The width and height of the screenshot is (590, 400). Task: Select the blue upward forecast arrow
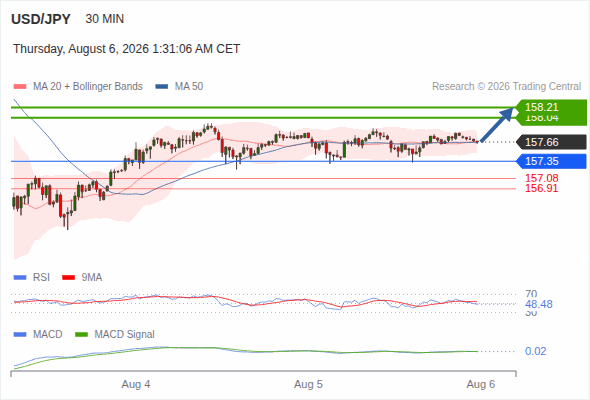pyautogui.click(x=497, y=125)
